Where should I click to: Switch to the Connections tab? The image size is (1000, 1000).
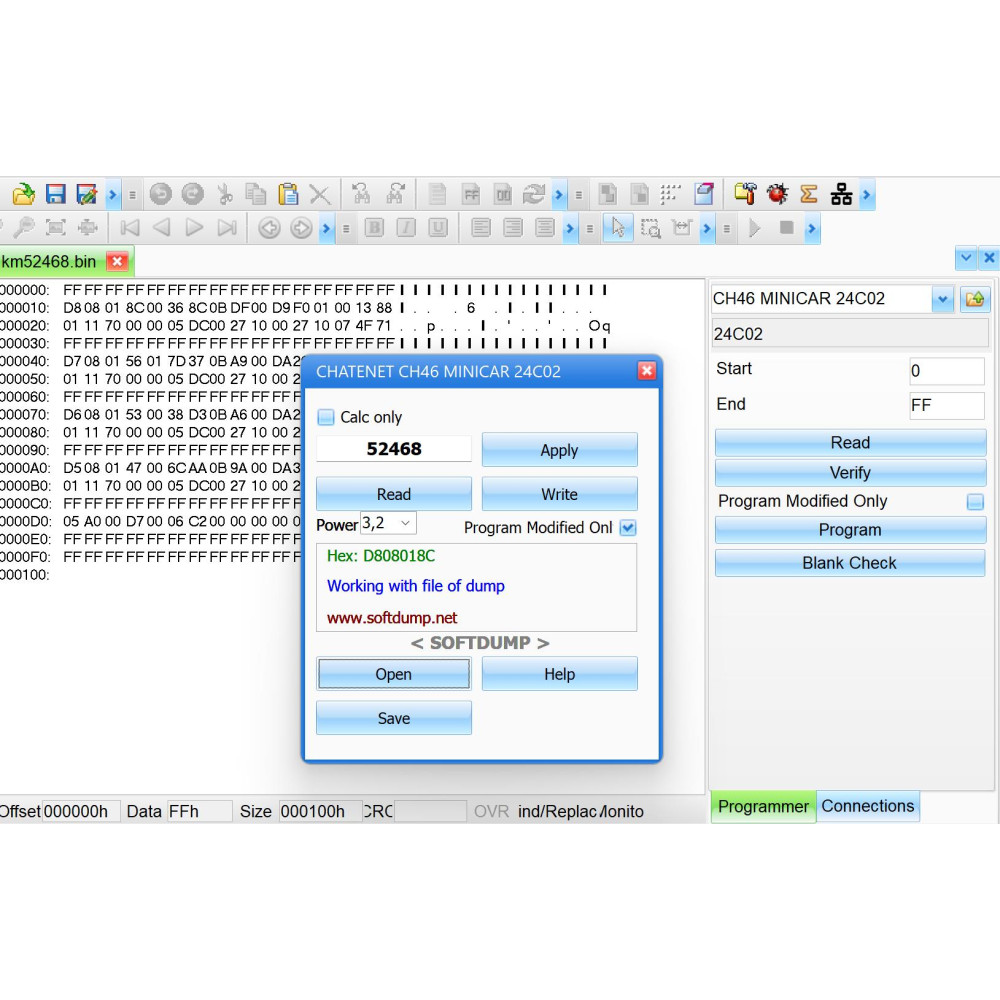pyautogui.click(x=868, y=806)
